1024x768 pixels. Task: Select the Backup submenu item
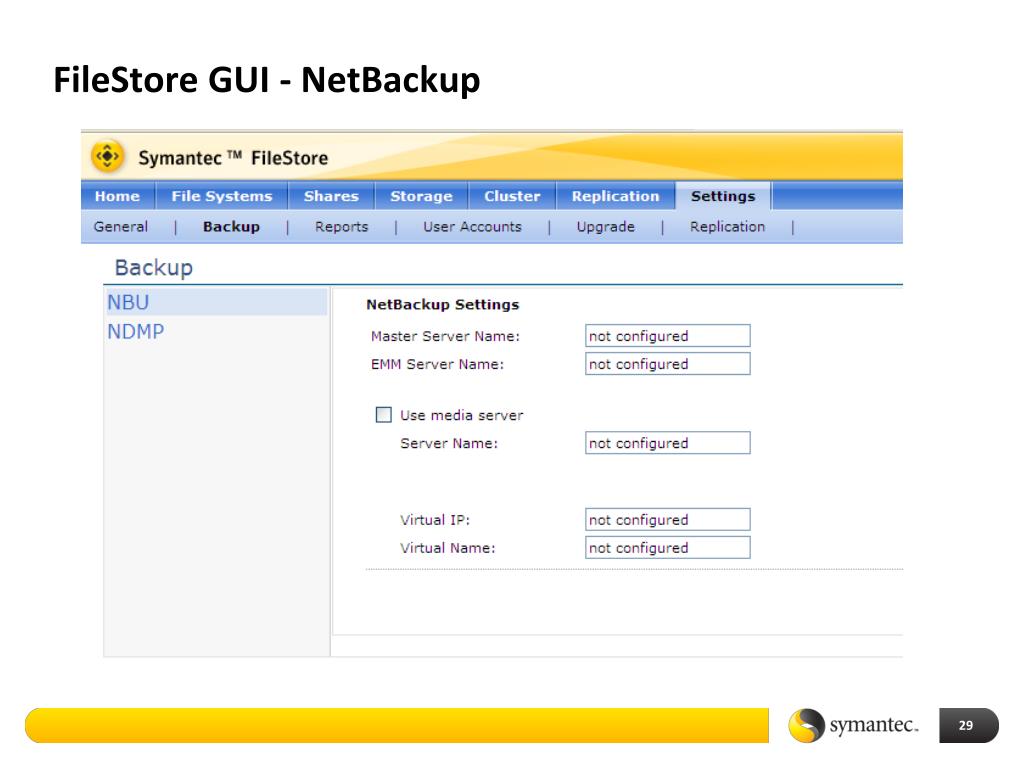[x=231, y=227]
